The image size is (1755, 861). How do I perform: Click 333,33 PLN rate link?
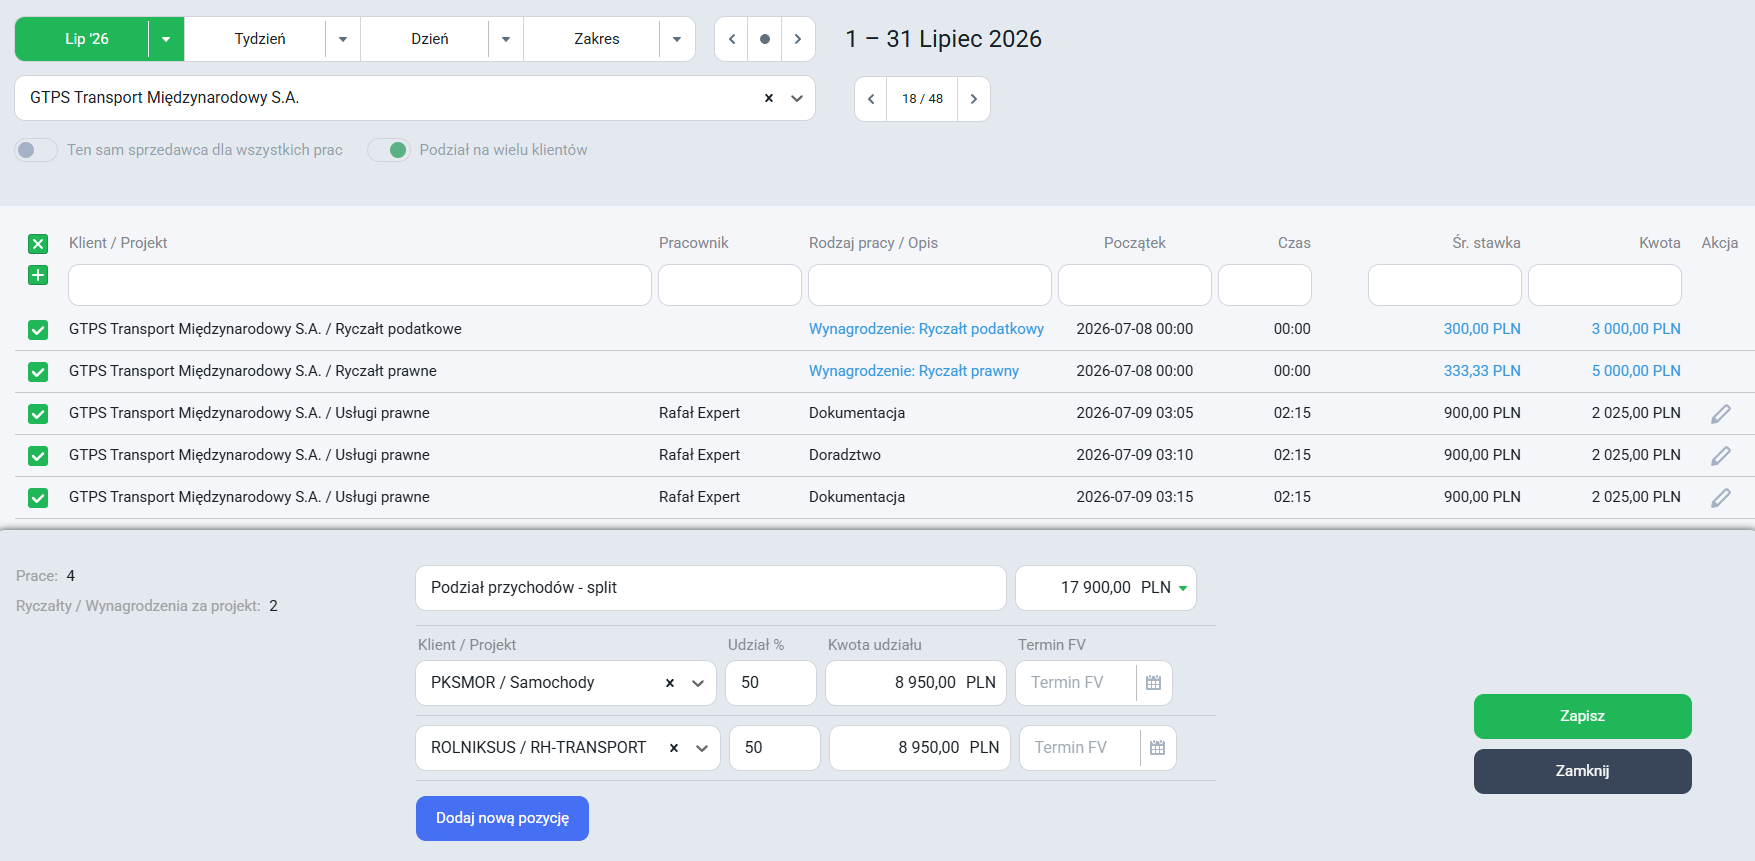[1482, 371]
